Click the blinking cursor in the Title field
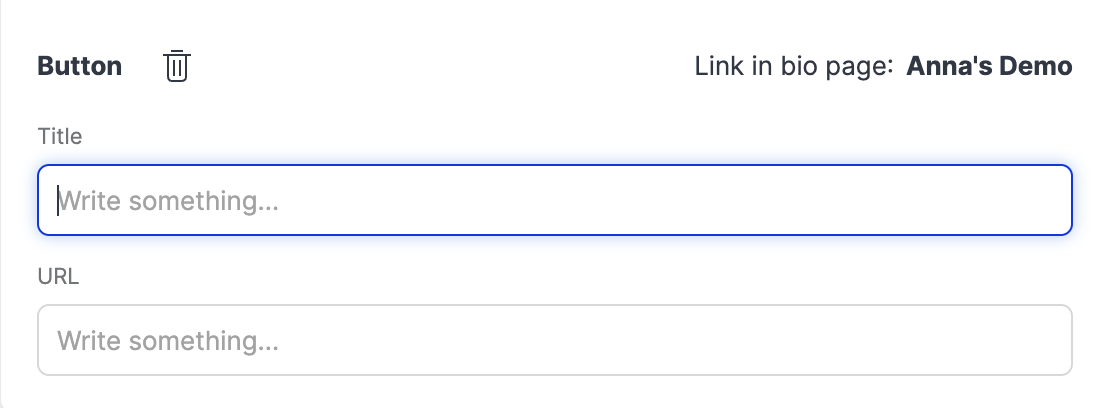This screenshot has width=1104, height=408. pos(58,201)
